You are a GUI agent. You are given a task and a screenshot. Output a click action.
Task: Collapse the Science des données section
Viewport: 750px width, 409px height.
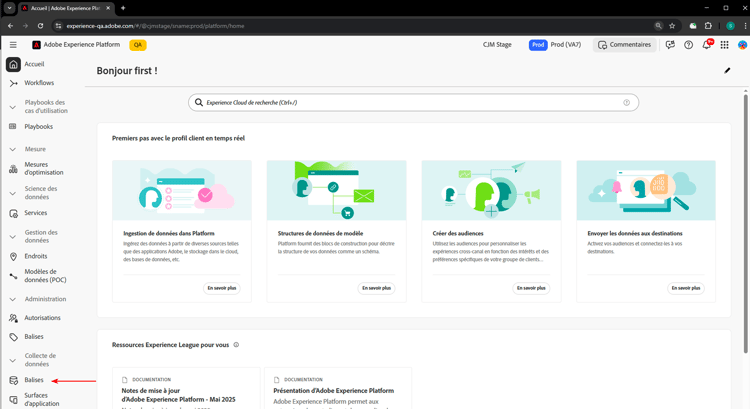pos(13,193)
